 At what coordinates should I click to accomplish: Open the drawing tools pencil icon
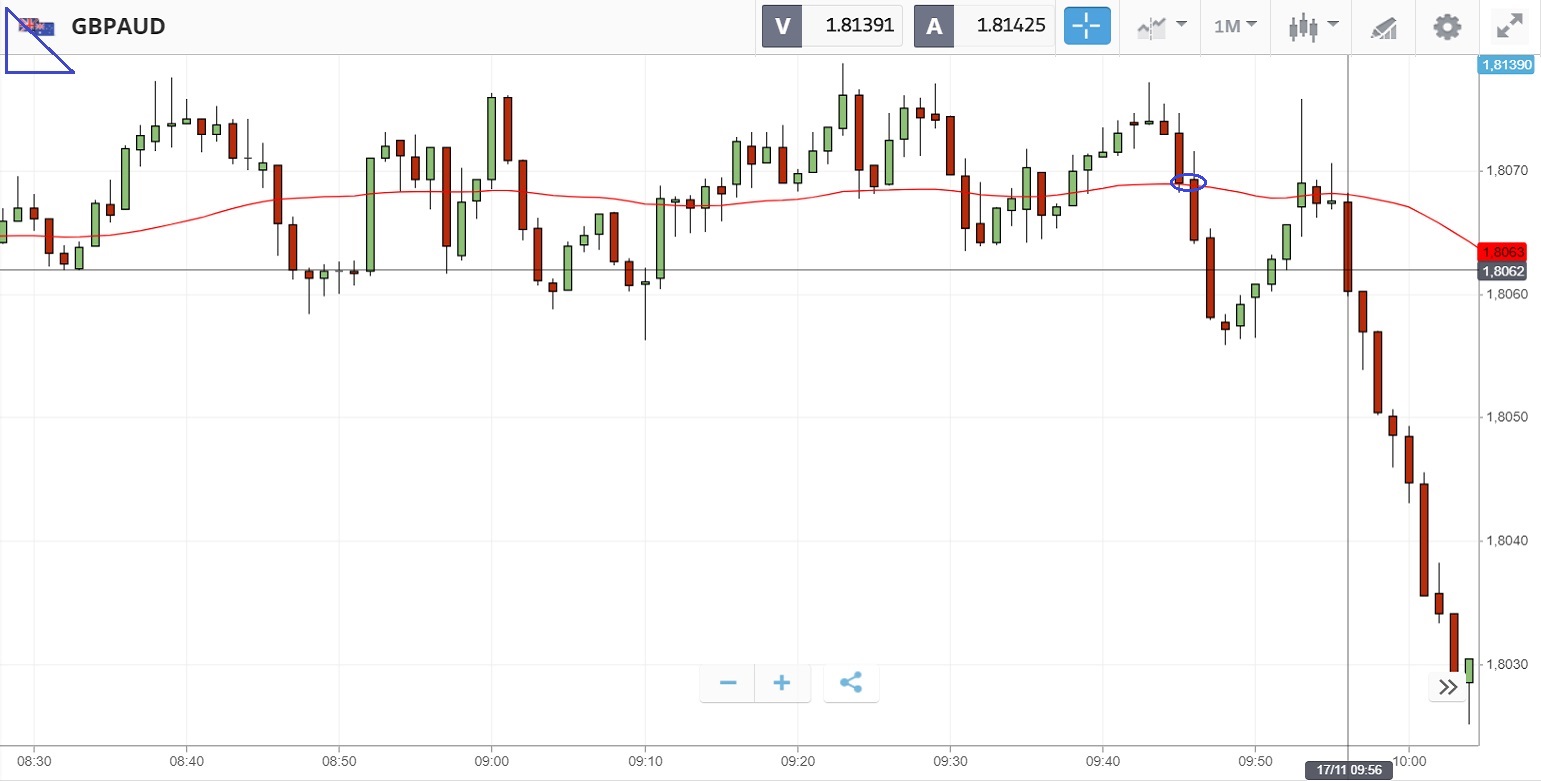(x=1384, y=27)
